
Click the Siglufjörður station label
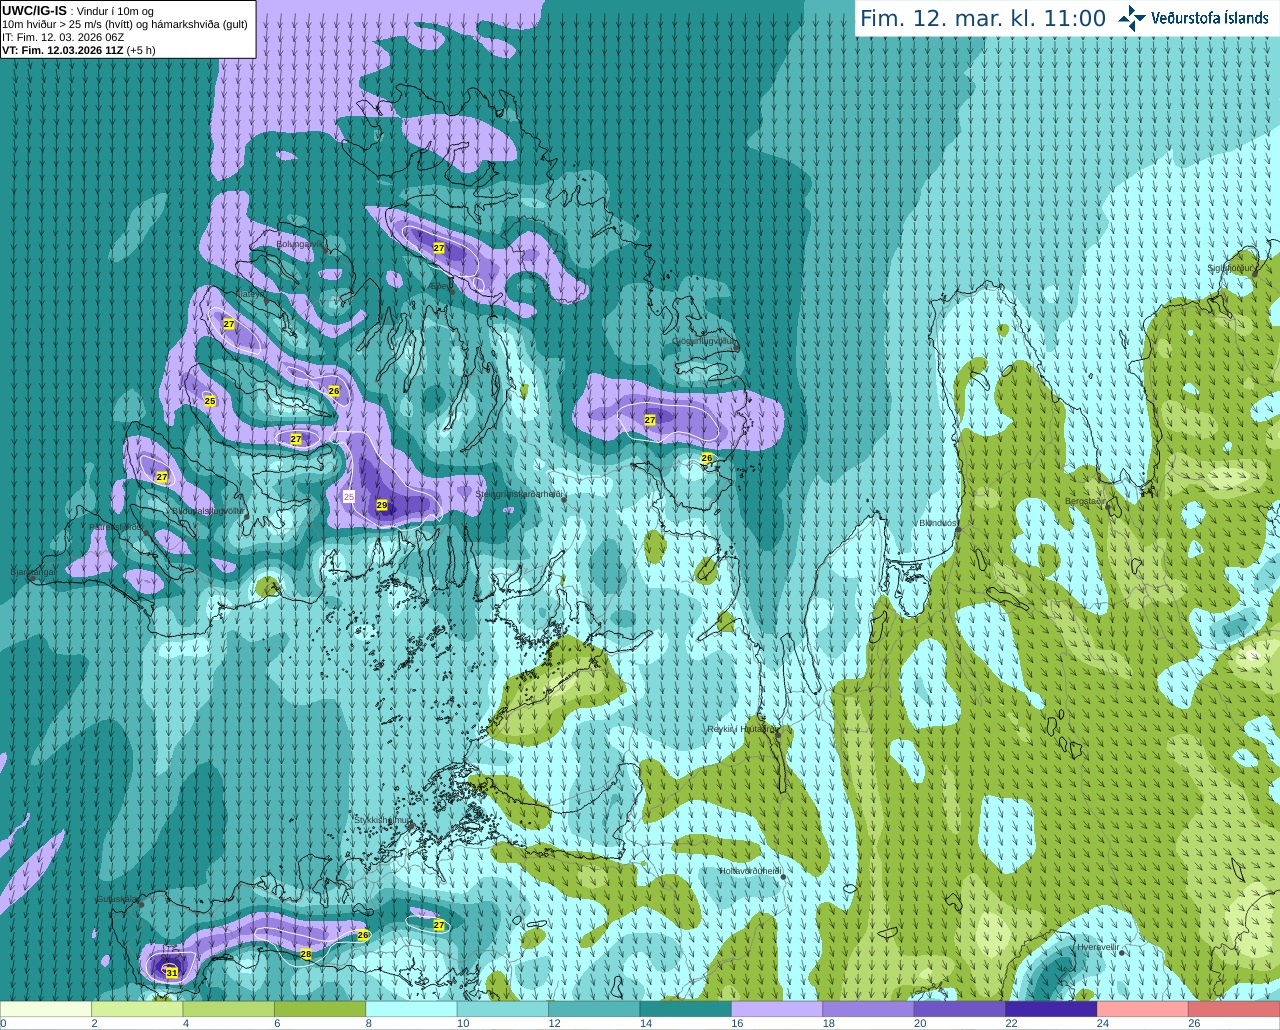point(1232,268)
